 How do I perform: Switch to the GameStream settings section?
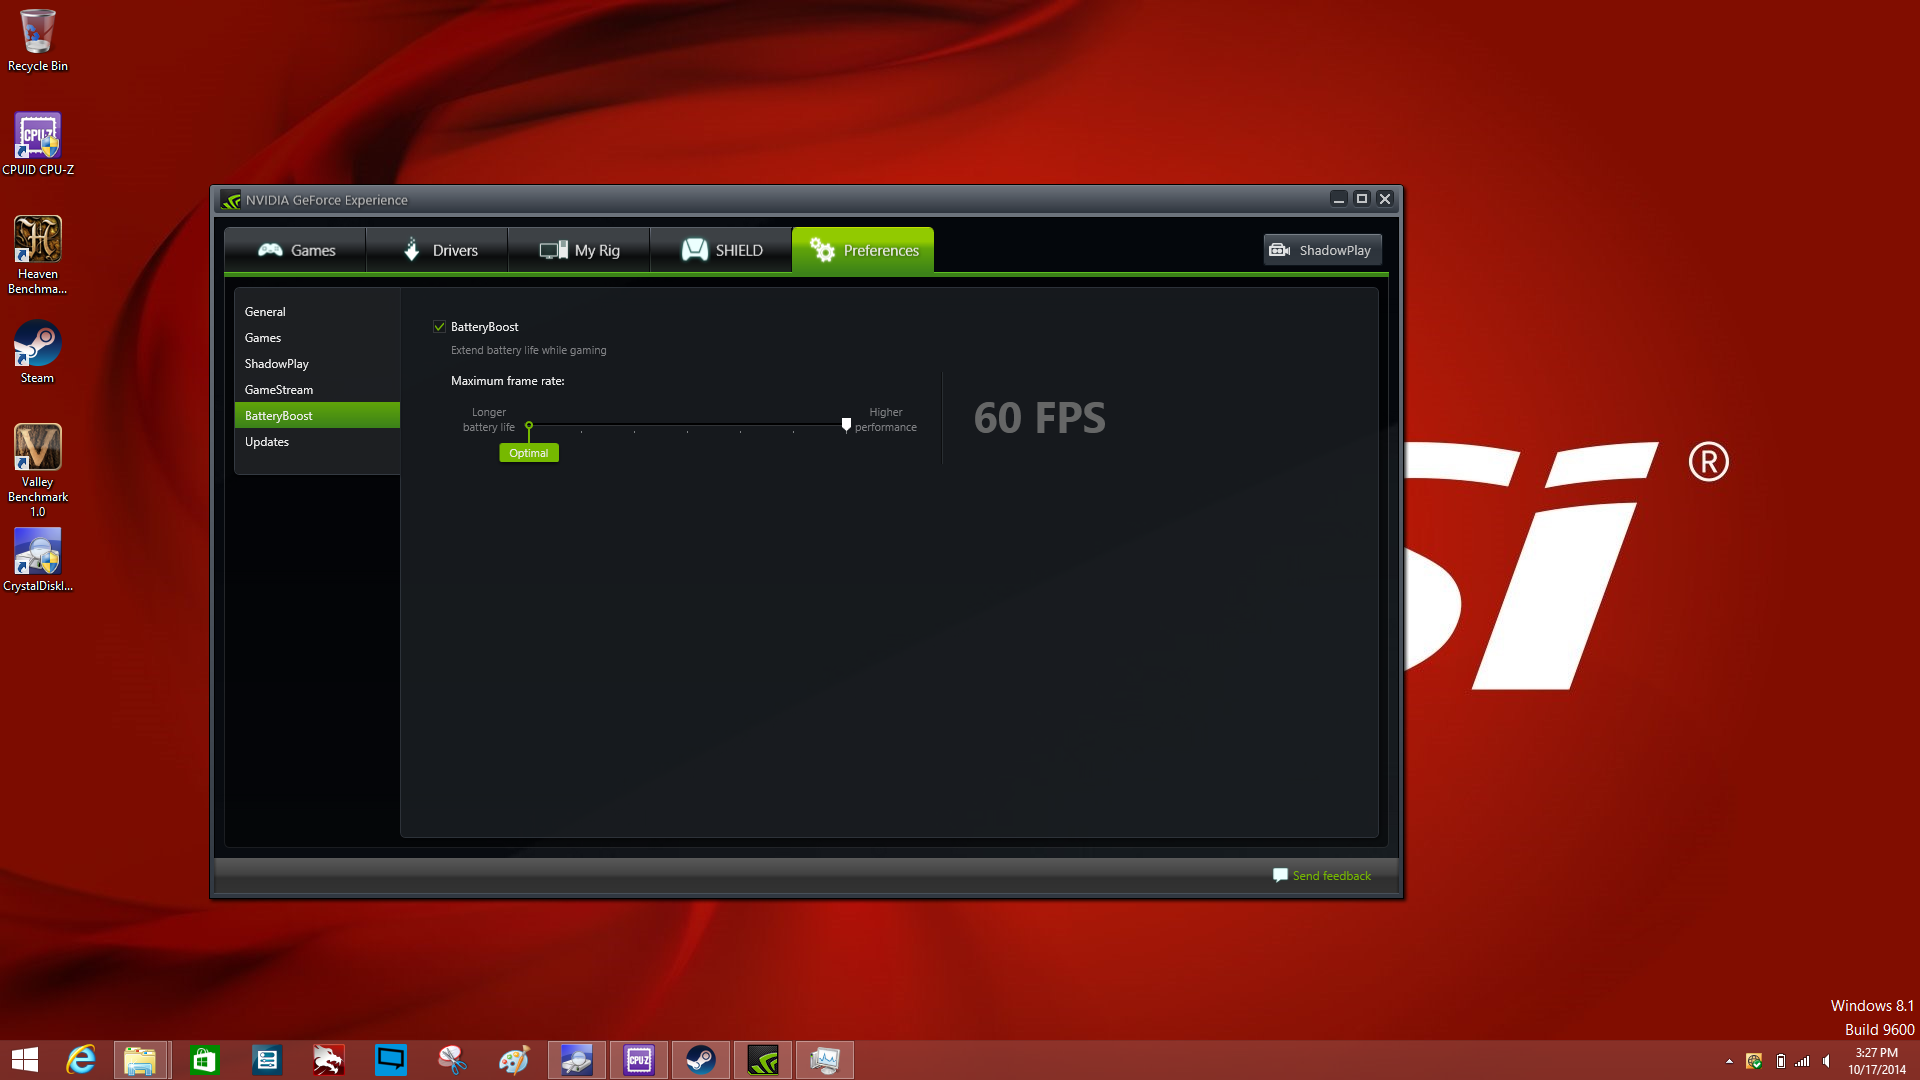click(278, 389)
